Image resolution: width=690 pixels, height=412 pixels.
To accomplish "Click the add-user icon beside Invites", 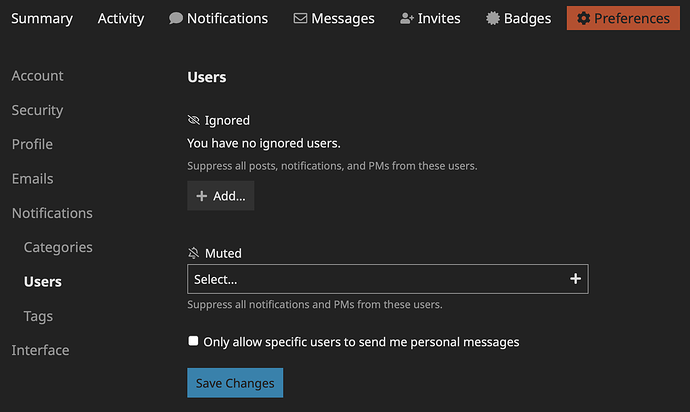I will tap(406, 18).
